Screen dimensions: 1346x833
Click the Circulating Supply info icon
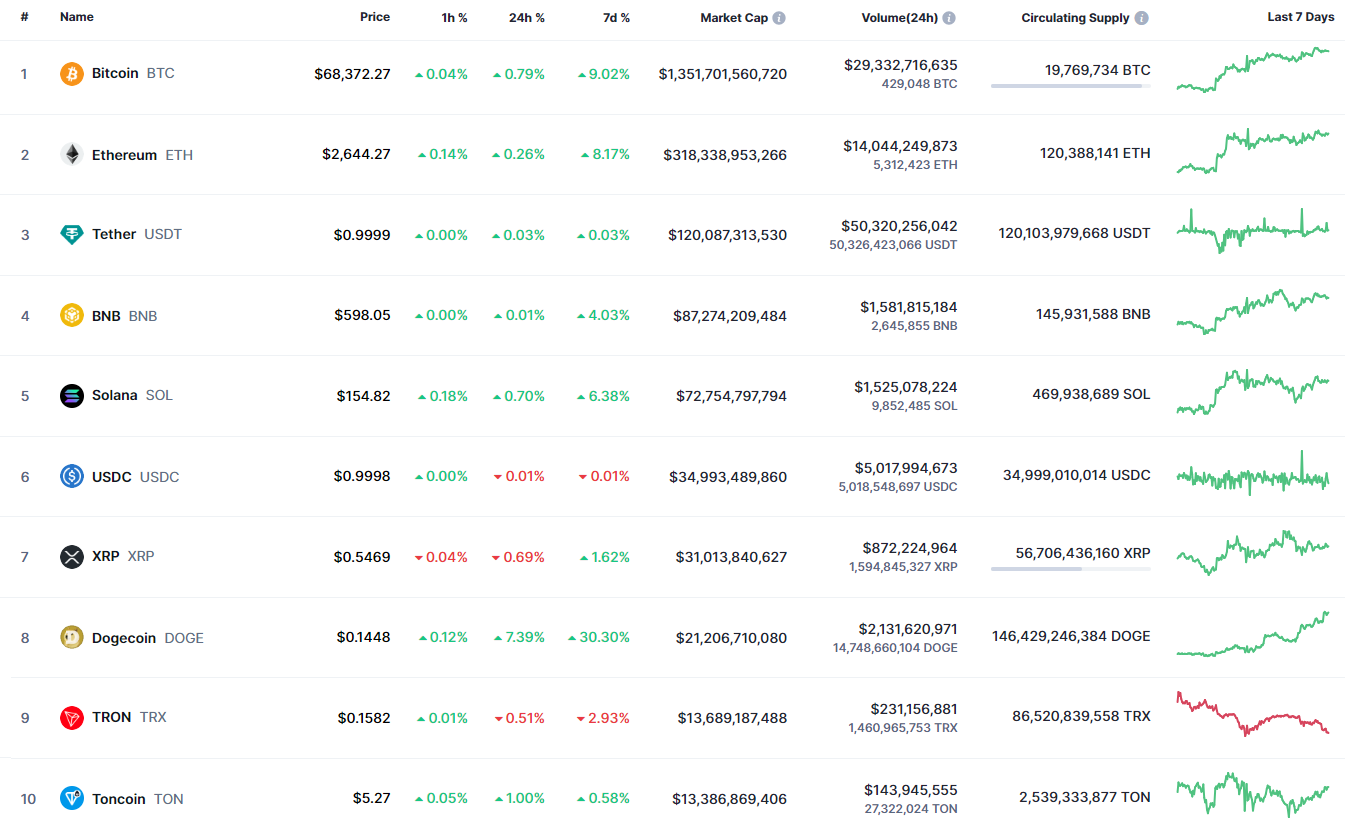[1142, 18]
